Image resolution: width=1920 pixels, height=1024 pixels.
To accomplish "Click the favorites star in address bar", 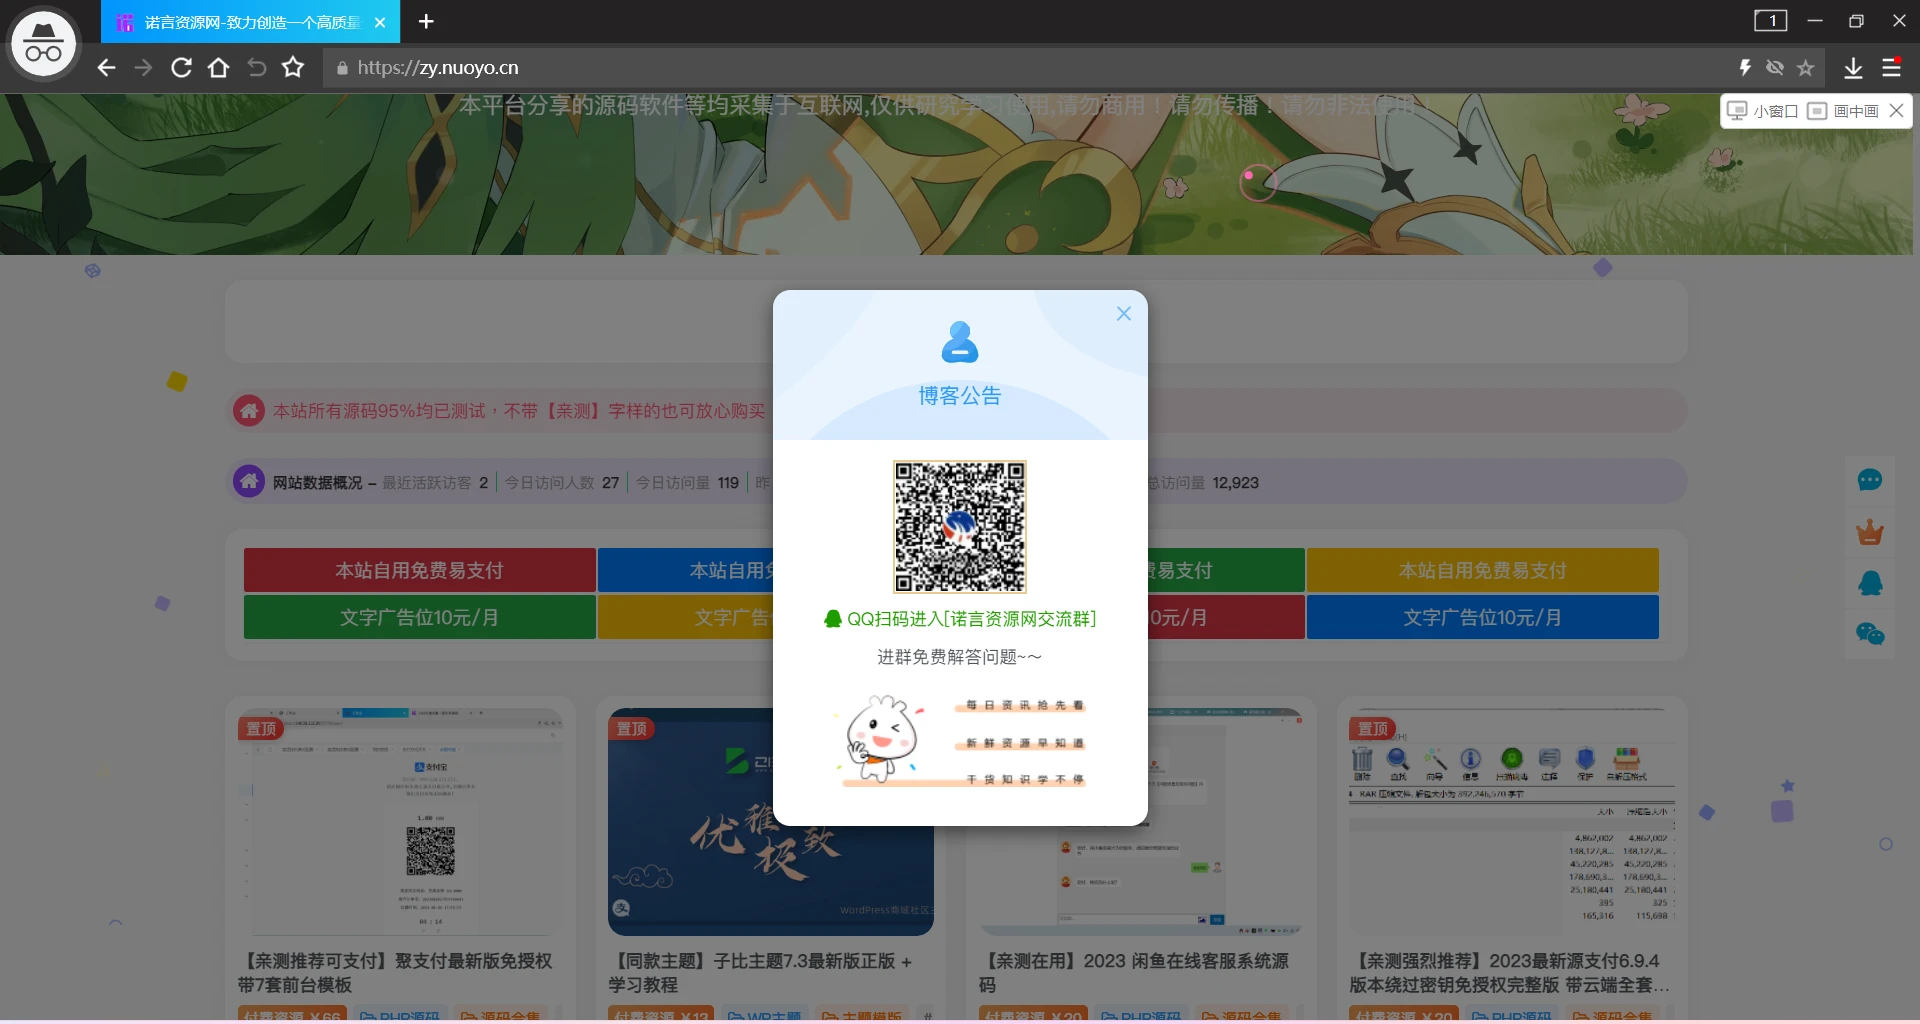I will pyautogui.click(x=1805, y=68).
